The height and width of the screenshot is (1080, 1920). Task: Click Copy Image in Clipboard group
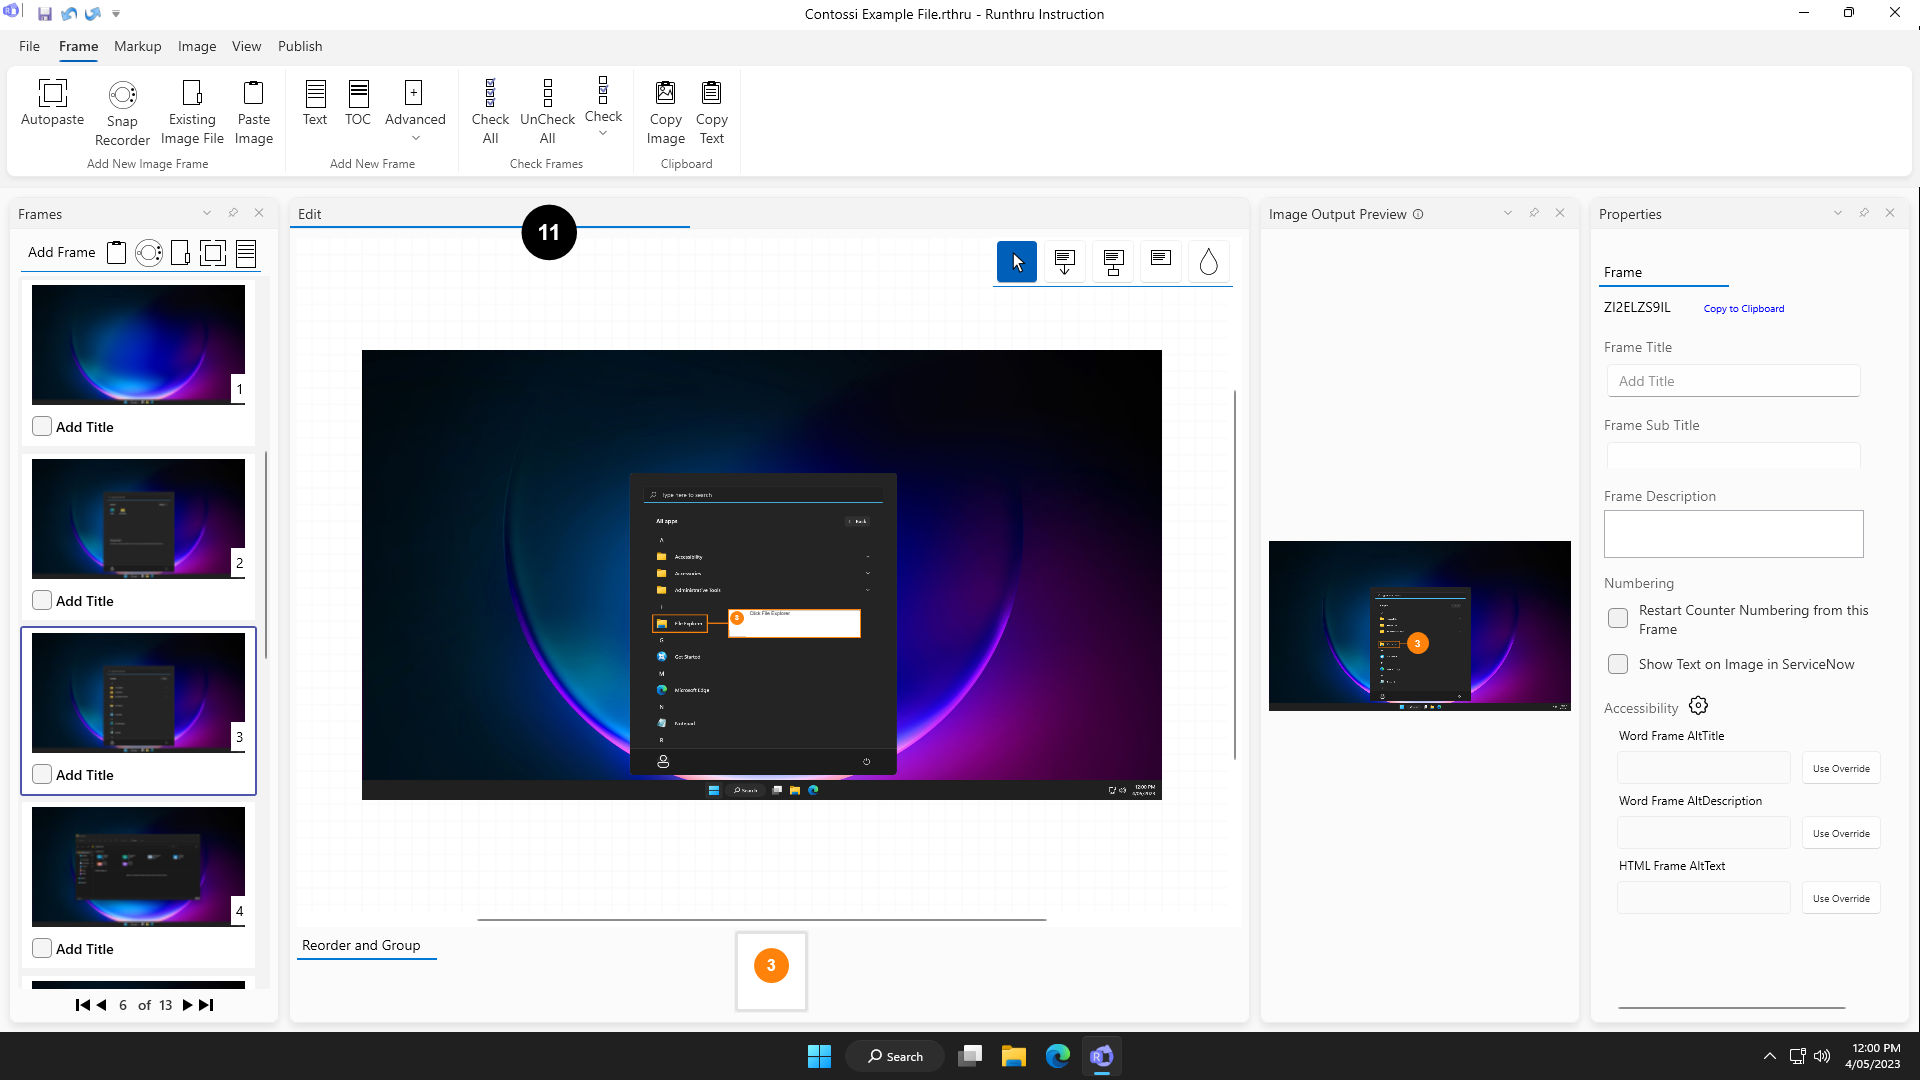(x=665, y=112)
